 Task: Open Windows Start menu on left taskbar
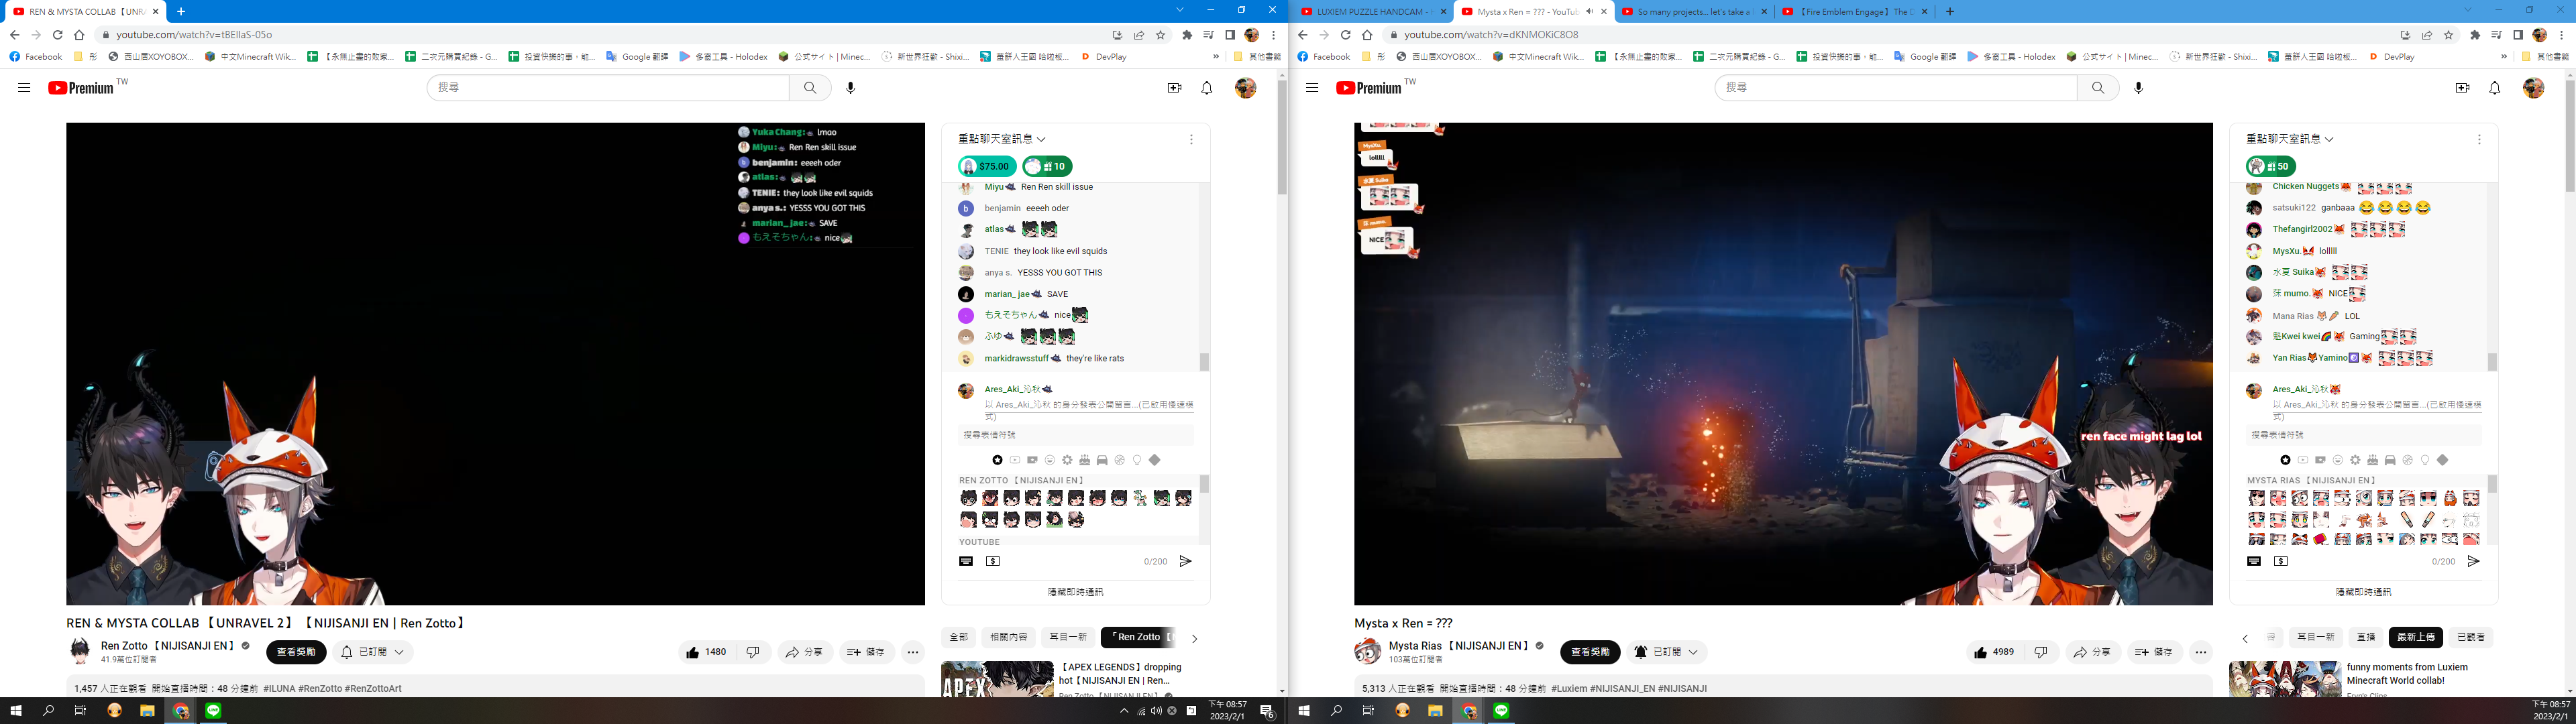click(16, 711)
